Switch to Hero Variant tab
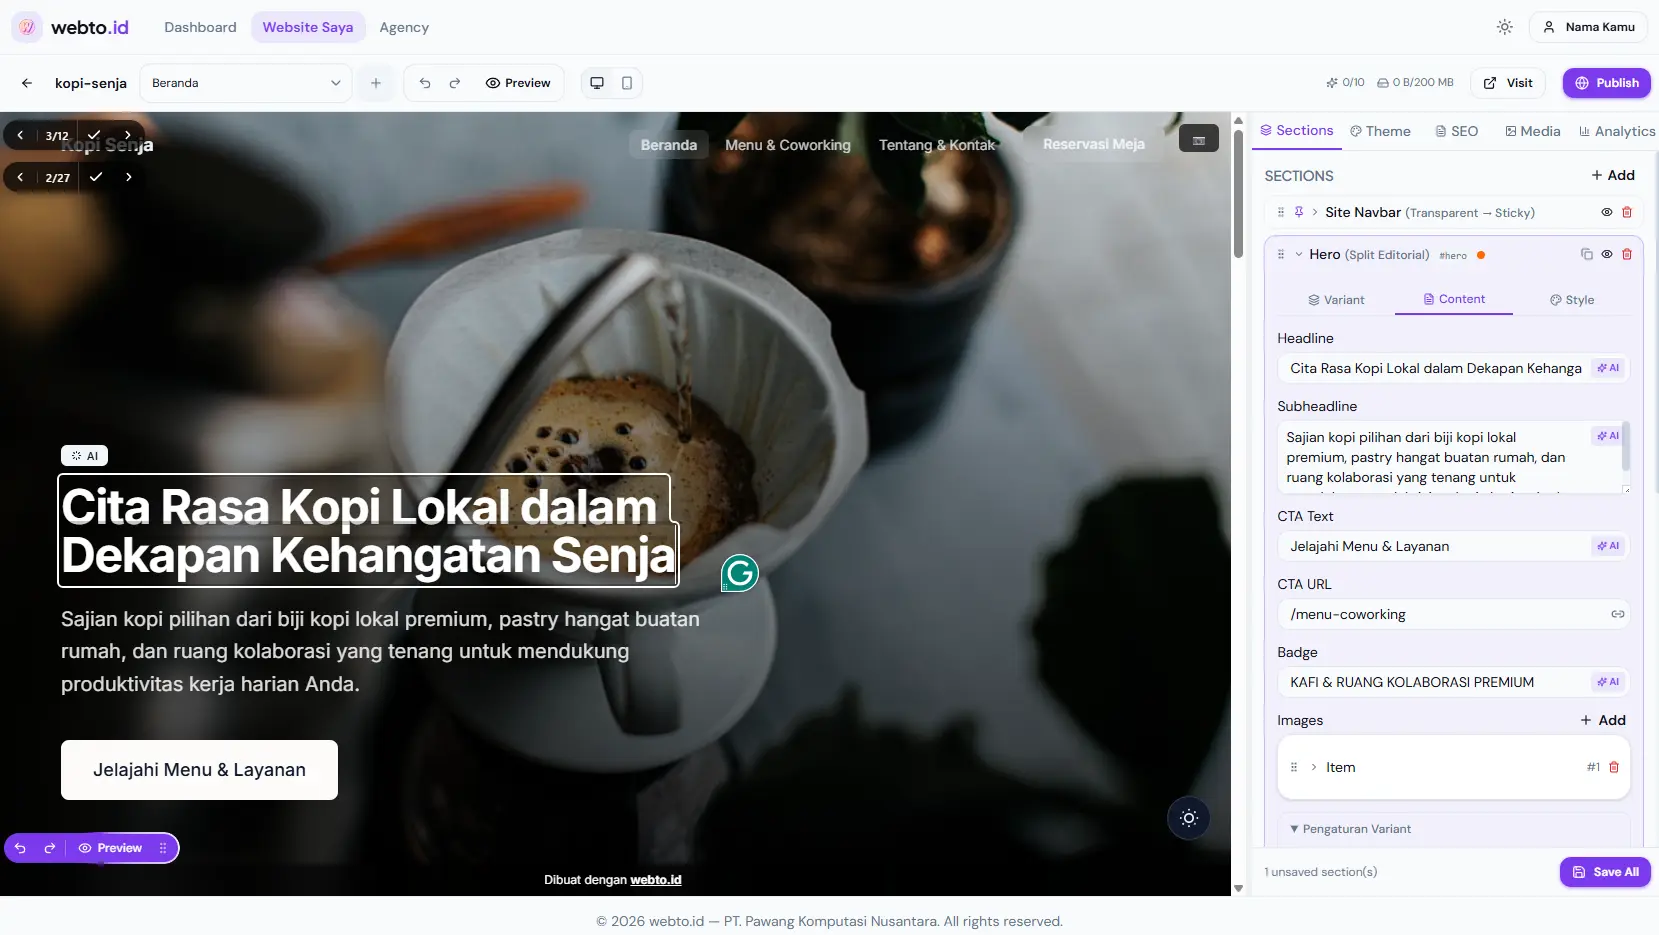 1336,300
